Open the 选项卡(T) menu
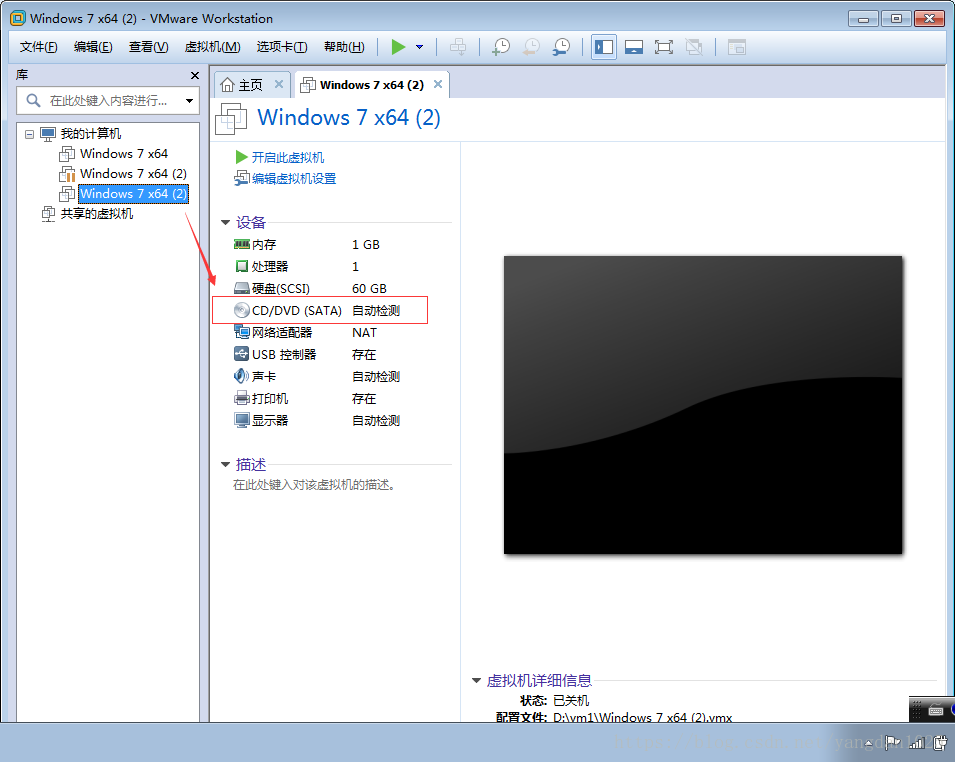This screenshot has height=762, width=955. pos(281,47)
